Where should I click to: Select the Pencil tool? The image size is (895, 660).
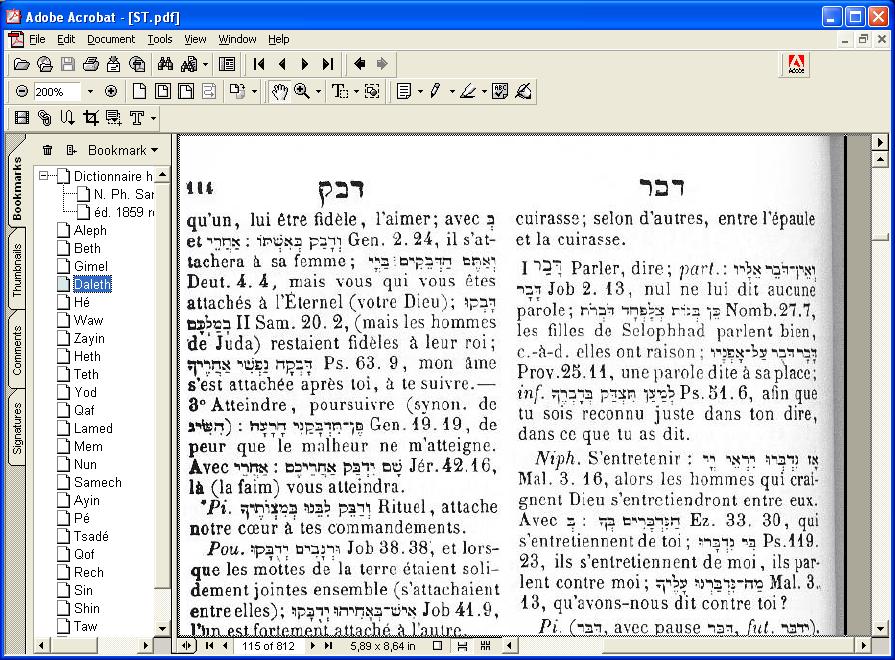point(436,91)
